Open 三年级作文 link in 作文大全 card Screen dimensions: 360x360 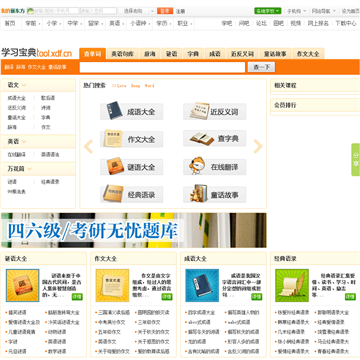tap(149, 322)
